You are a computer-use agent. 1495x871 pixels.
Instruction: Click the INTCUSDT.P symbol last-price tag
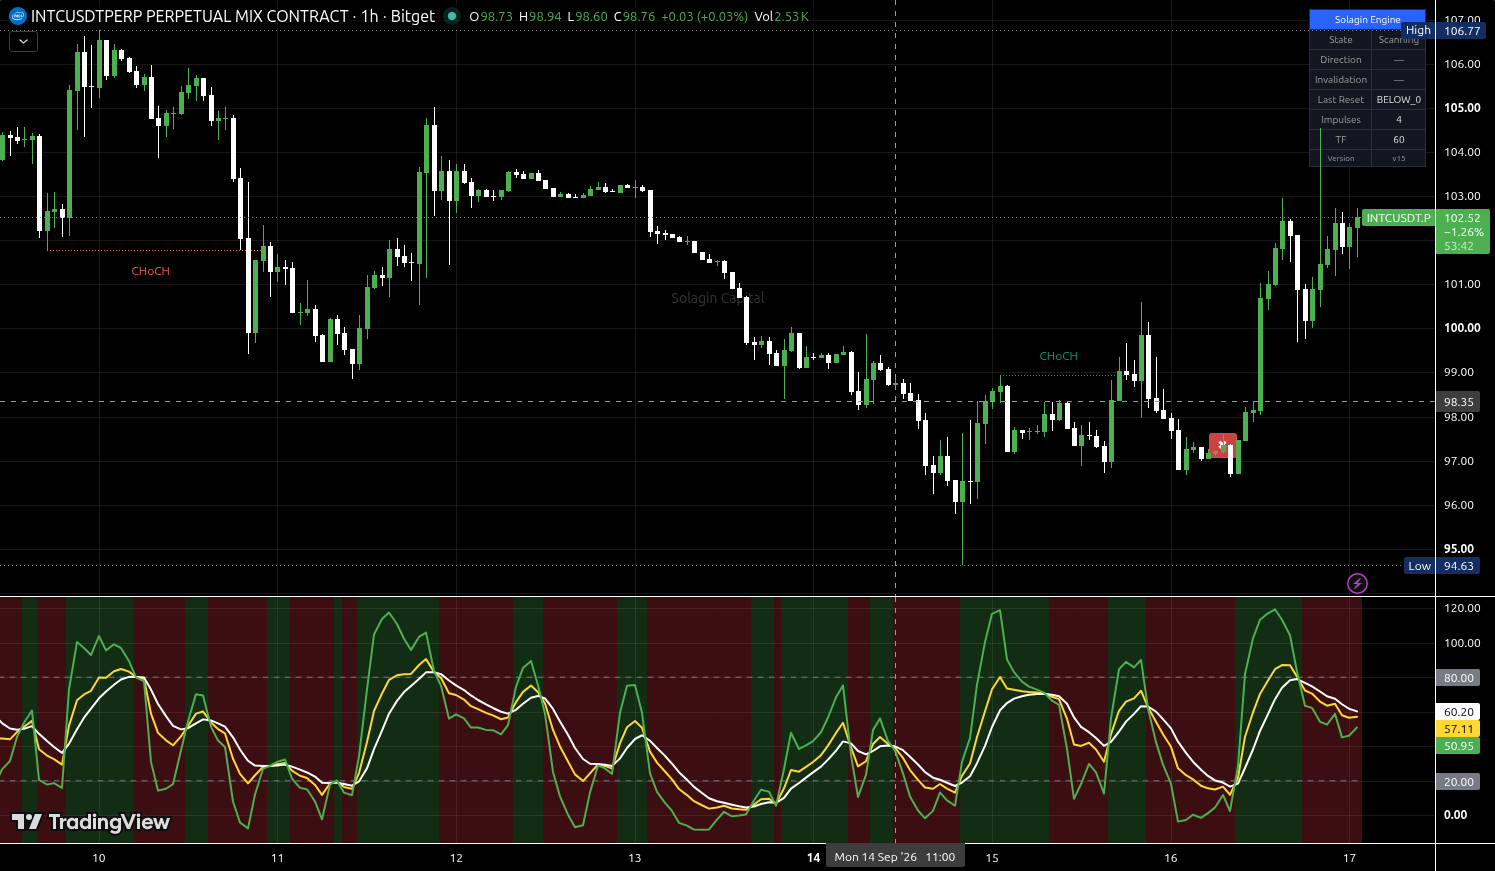click(x=1398, y=218)
